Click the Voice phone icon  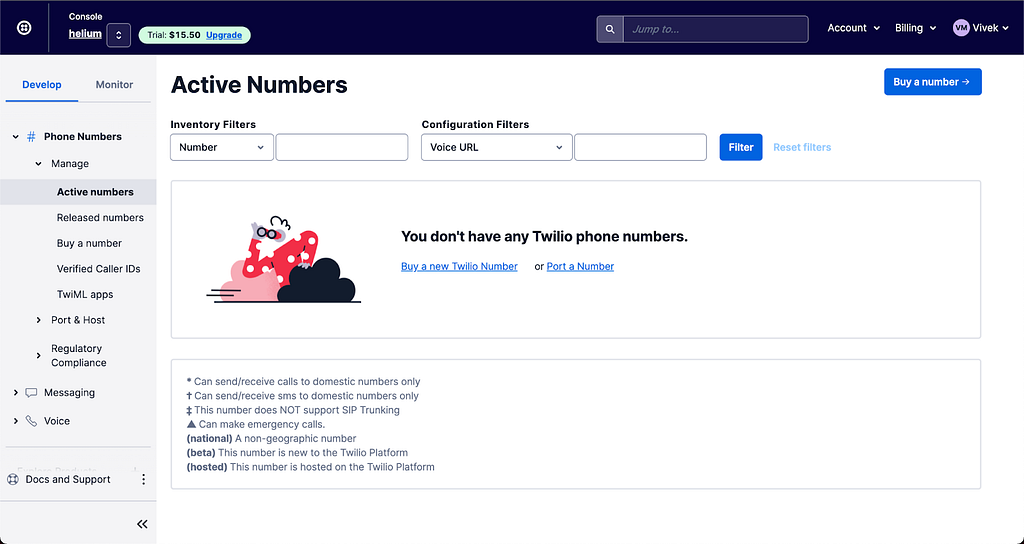coord(31,421)
